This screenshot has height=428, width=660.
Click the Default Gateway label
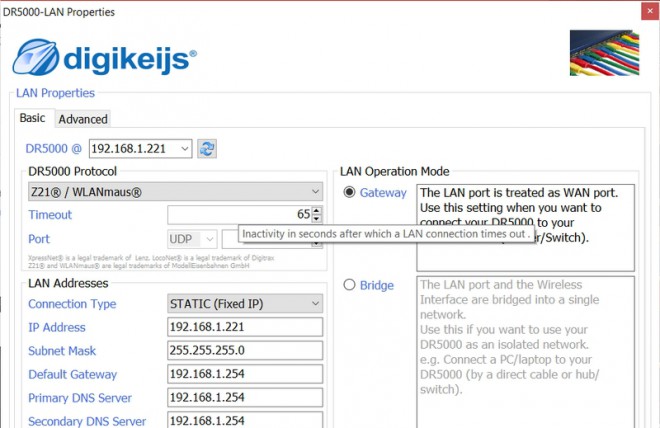pos(72,375)
